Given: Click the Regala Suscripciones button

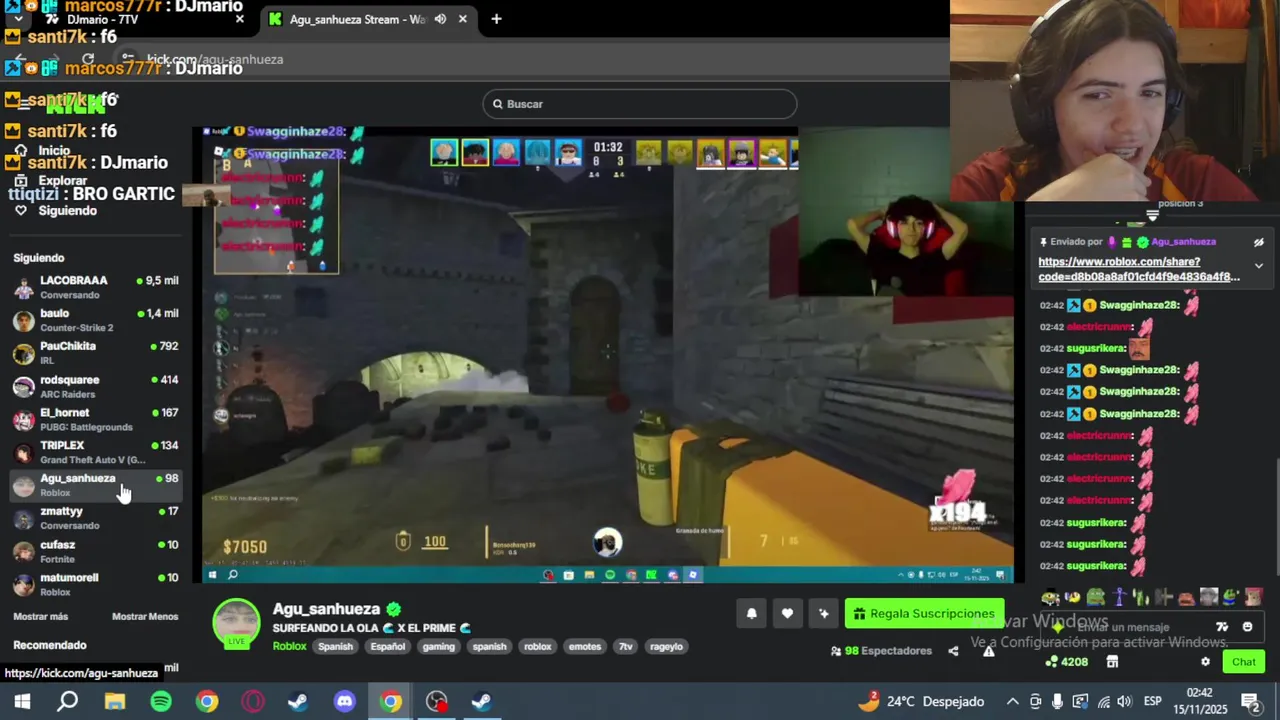Looking at the screenshot, I should [x=924, y=614].
